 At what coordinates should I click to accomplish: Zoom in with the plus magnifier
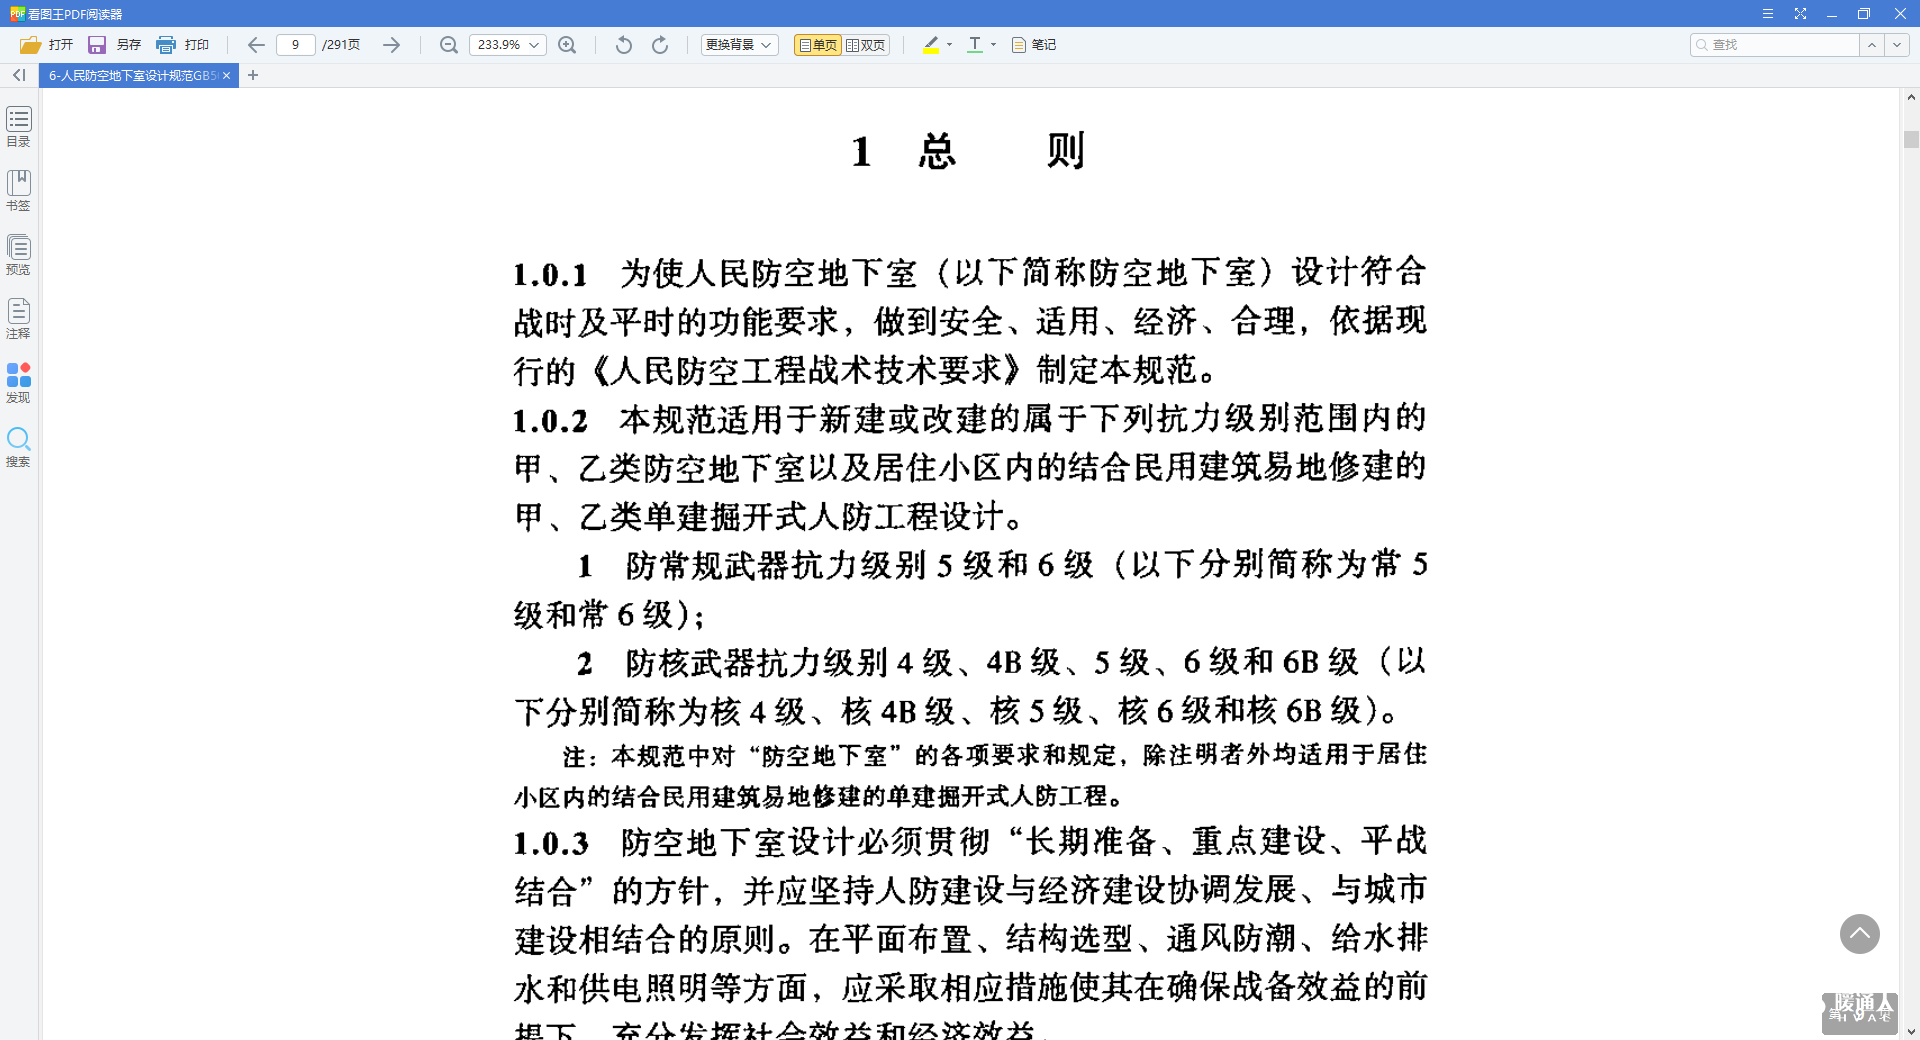point(567,45)
